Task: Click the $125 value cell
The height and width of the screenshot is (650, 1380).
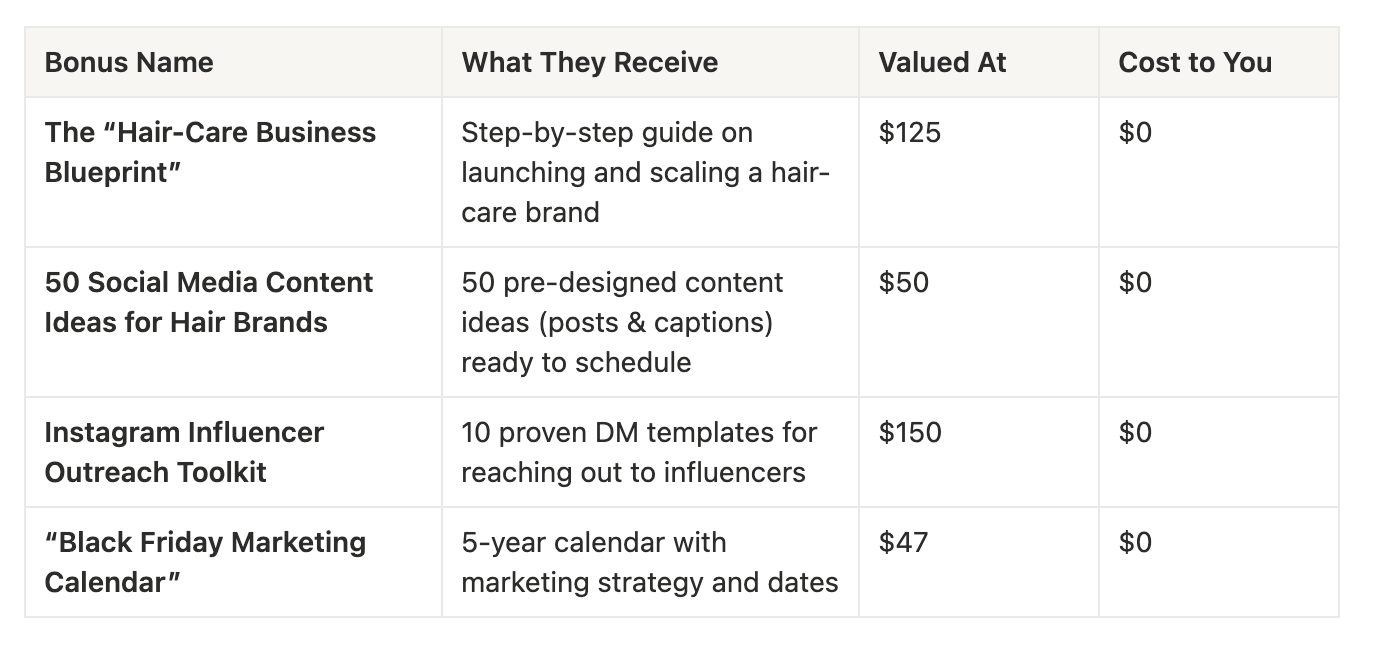Action: [910, 133]
